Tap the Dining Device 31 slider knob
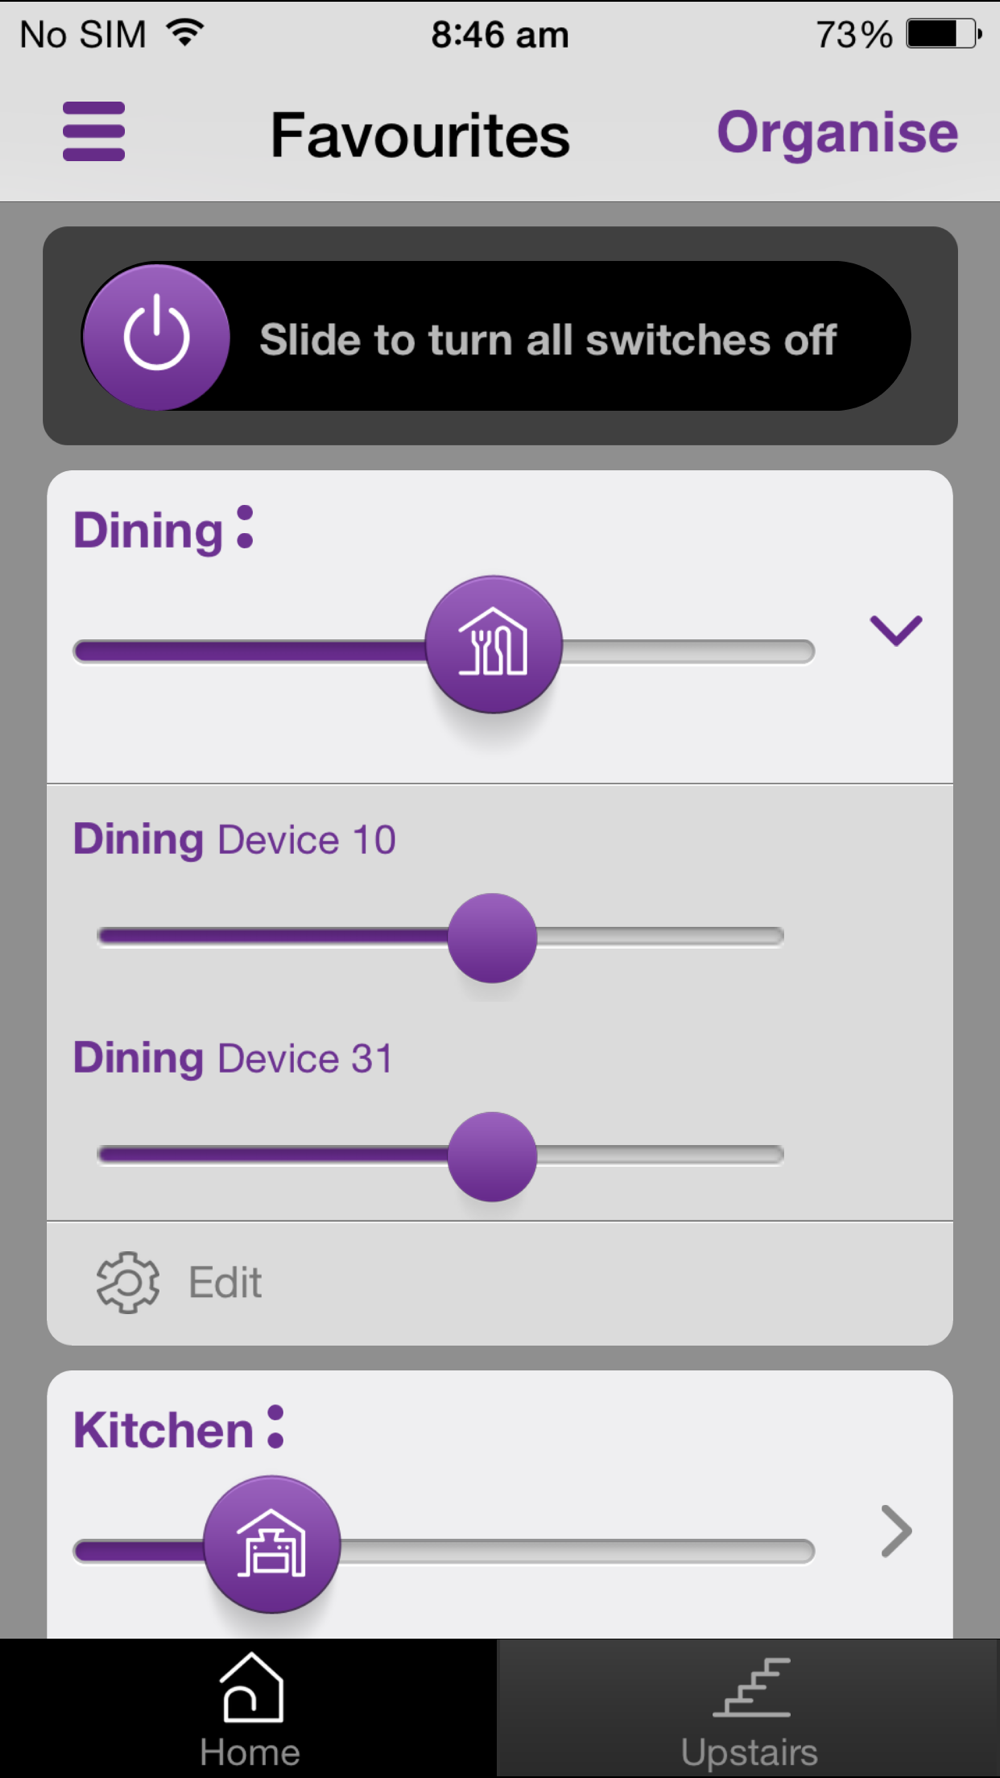This screenshot has height=1778, width=1000. pos(492,1156)
